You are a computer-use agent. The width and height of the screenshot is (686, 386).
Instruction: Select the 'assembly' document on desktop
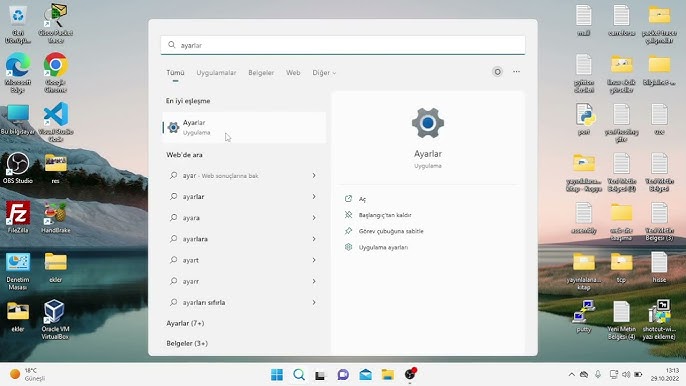pyautogui.click(x=584, y=218)
